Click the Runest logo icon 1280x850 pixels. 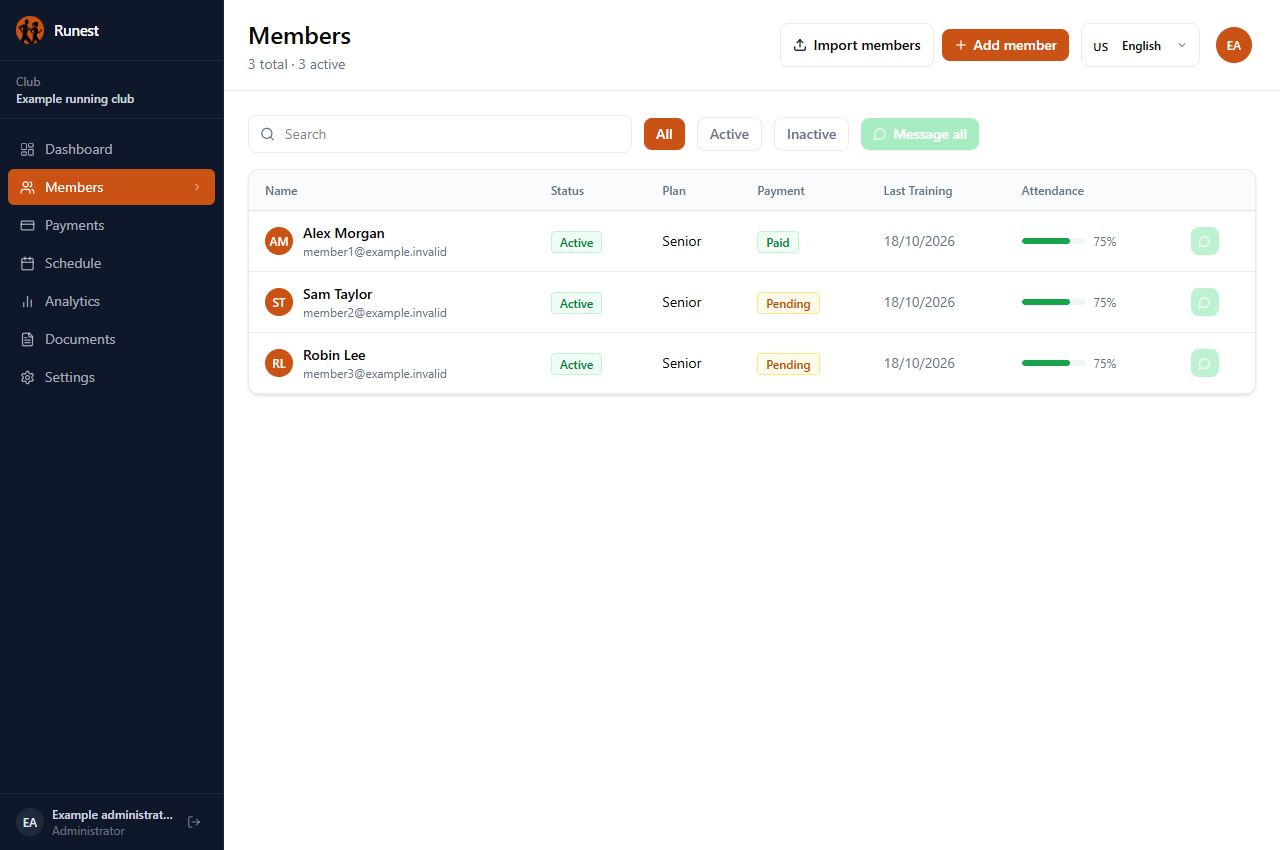pos(30,30)
